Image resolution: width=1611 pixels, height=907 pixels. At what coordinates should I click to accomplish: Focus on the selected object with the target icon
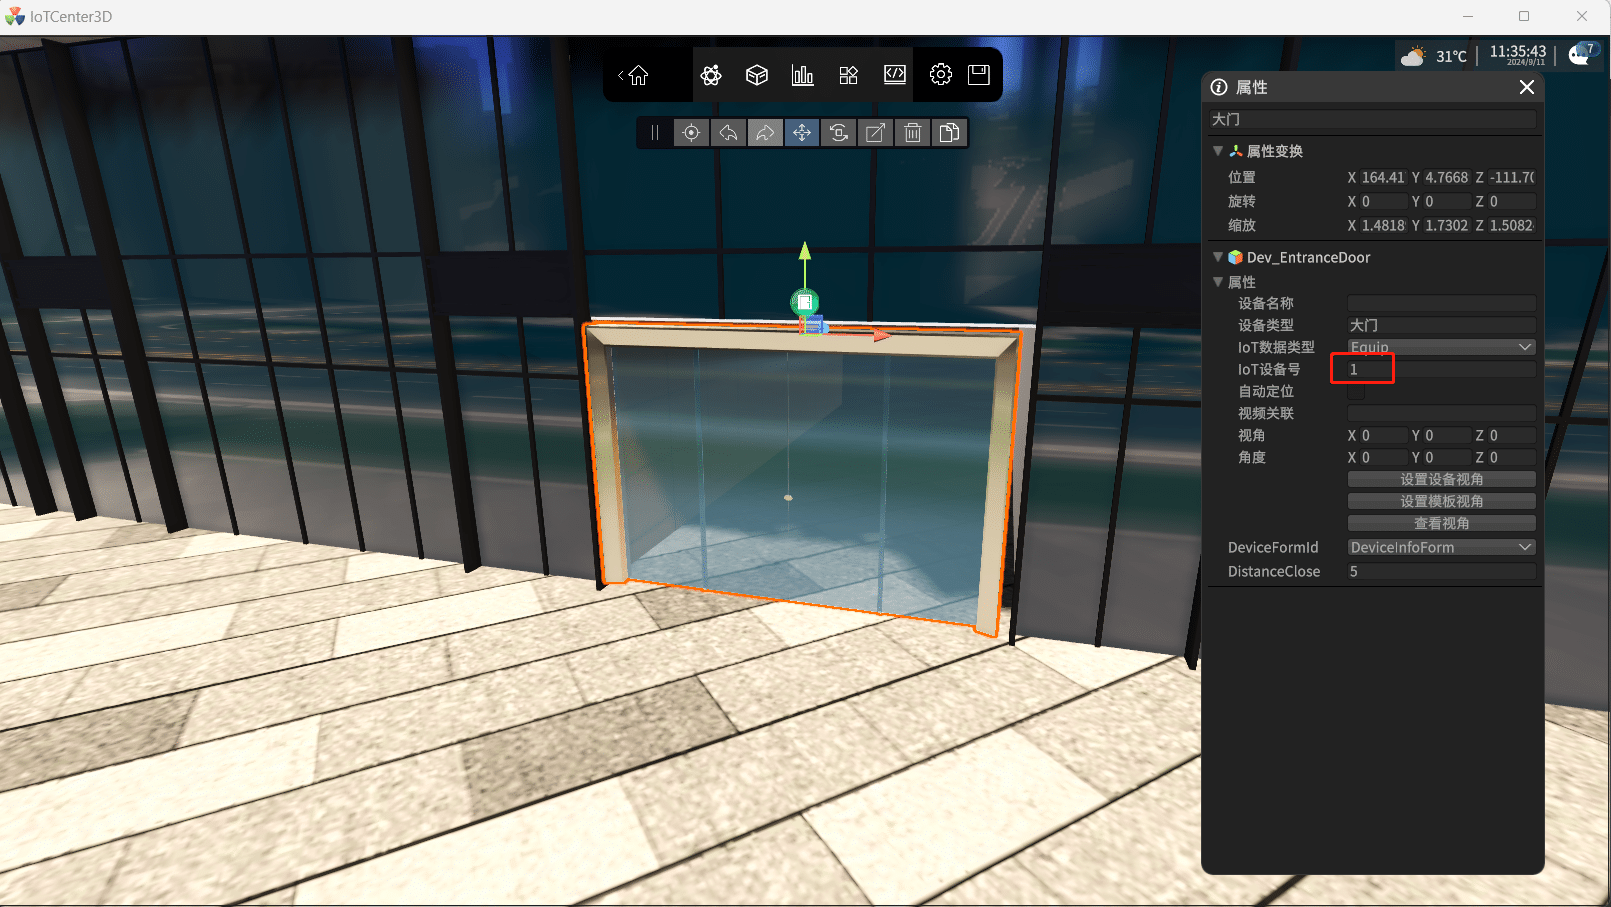tap(691, 133)
